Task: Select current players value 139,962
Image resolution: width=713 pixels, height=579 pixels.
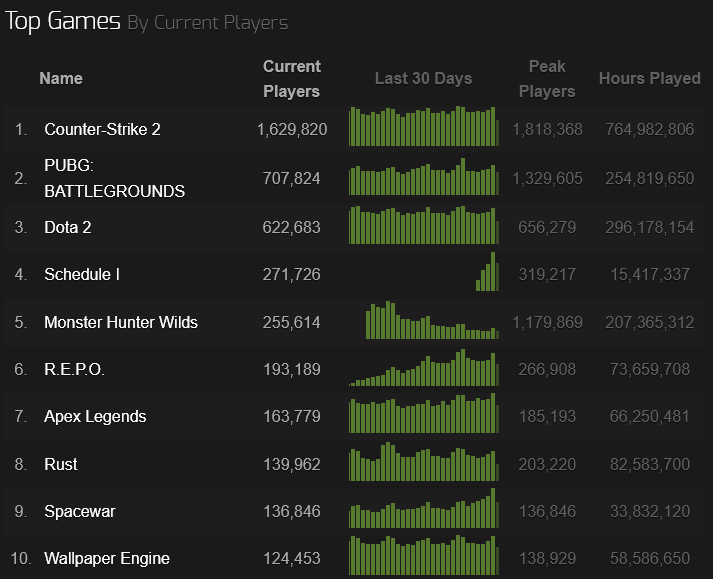Action: pyautogui.click(x=292, y=464)
